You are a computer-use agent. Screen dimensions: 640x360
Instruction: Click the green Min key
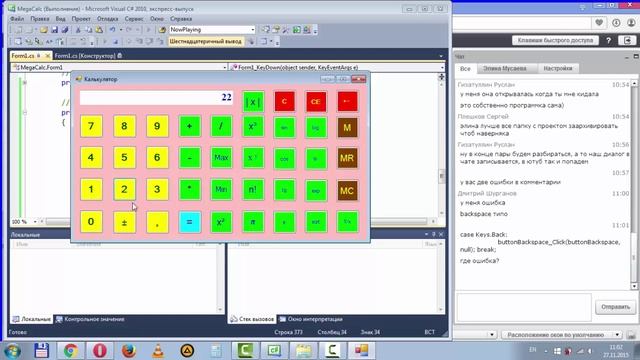[221, 190]
